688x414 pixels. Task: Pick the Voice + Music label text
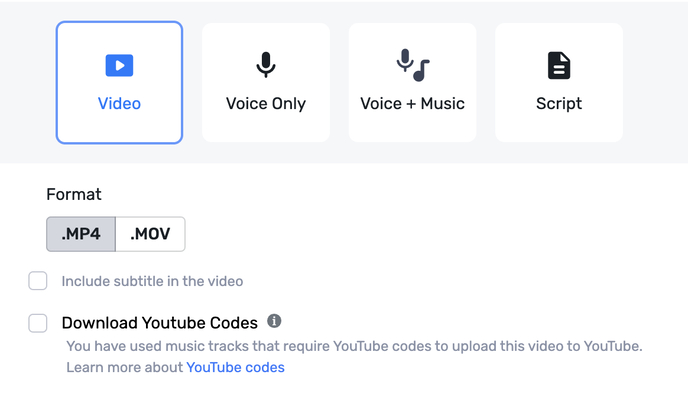[412, 103]
